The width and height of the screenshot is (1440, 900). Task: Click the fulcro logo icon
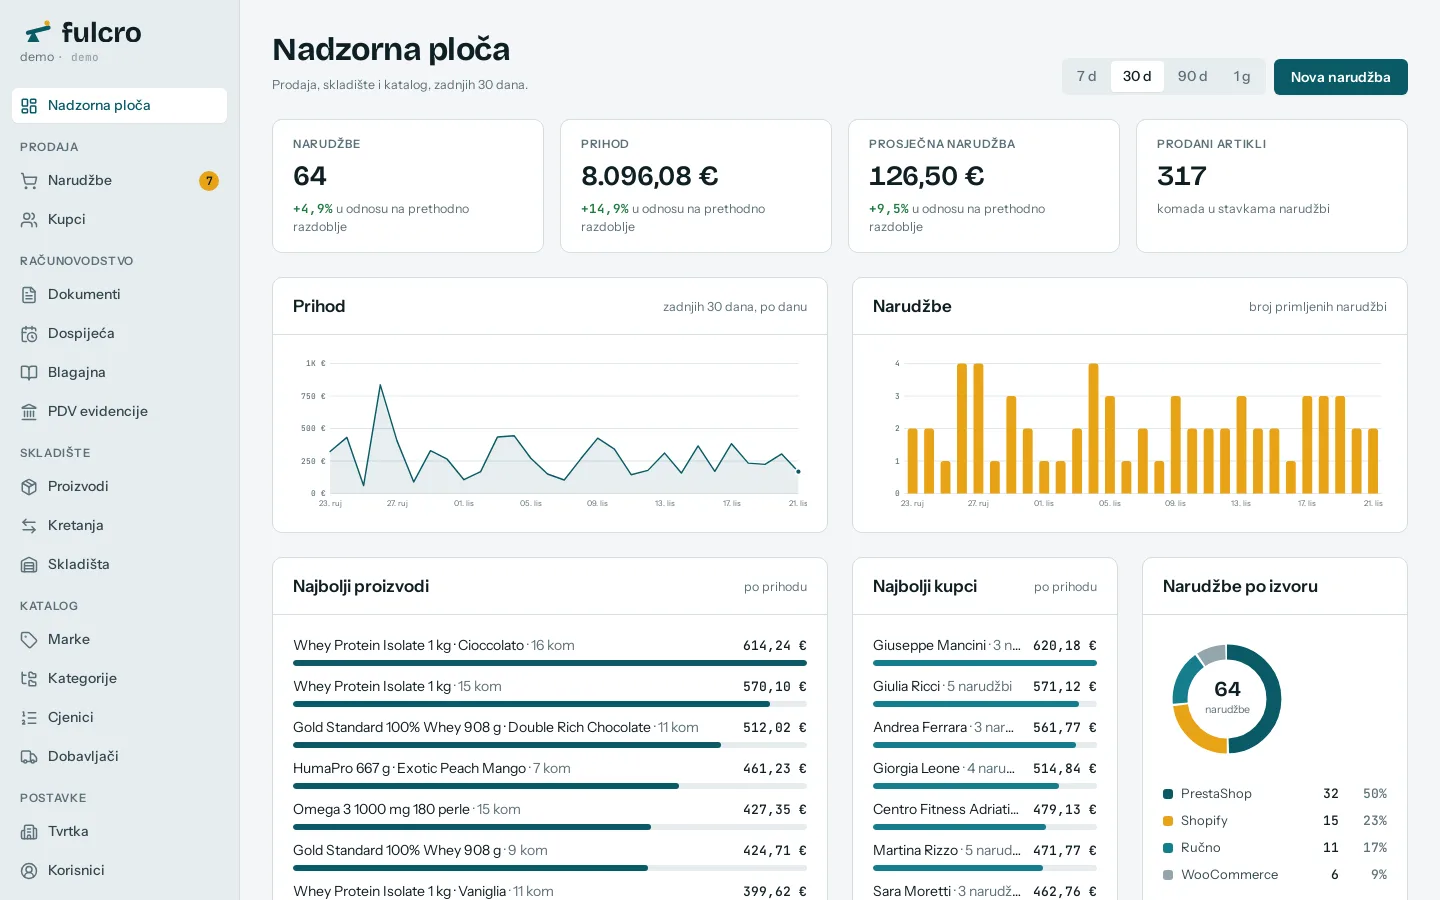[x=38, y=32]
